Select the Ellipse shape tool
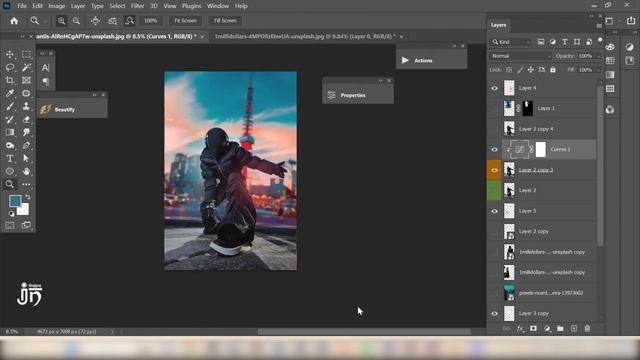The image size is (640, 360). pyautogui.click(x=10, y=171)
